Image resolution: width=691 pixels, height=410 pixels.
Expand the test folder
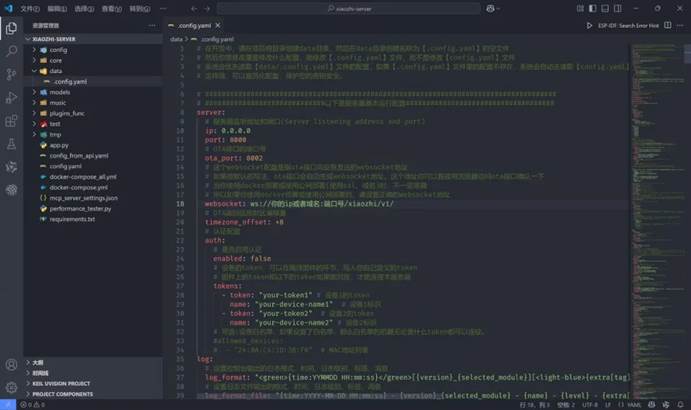point(93,124)
